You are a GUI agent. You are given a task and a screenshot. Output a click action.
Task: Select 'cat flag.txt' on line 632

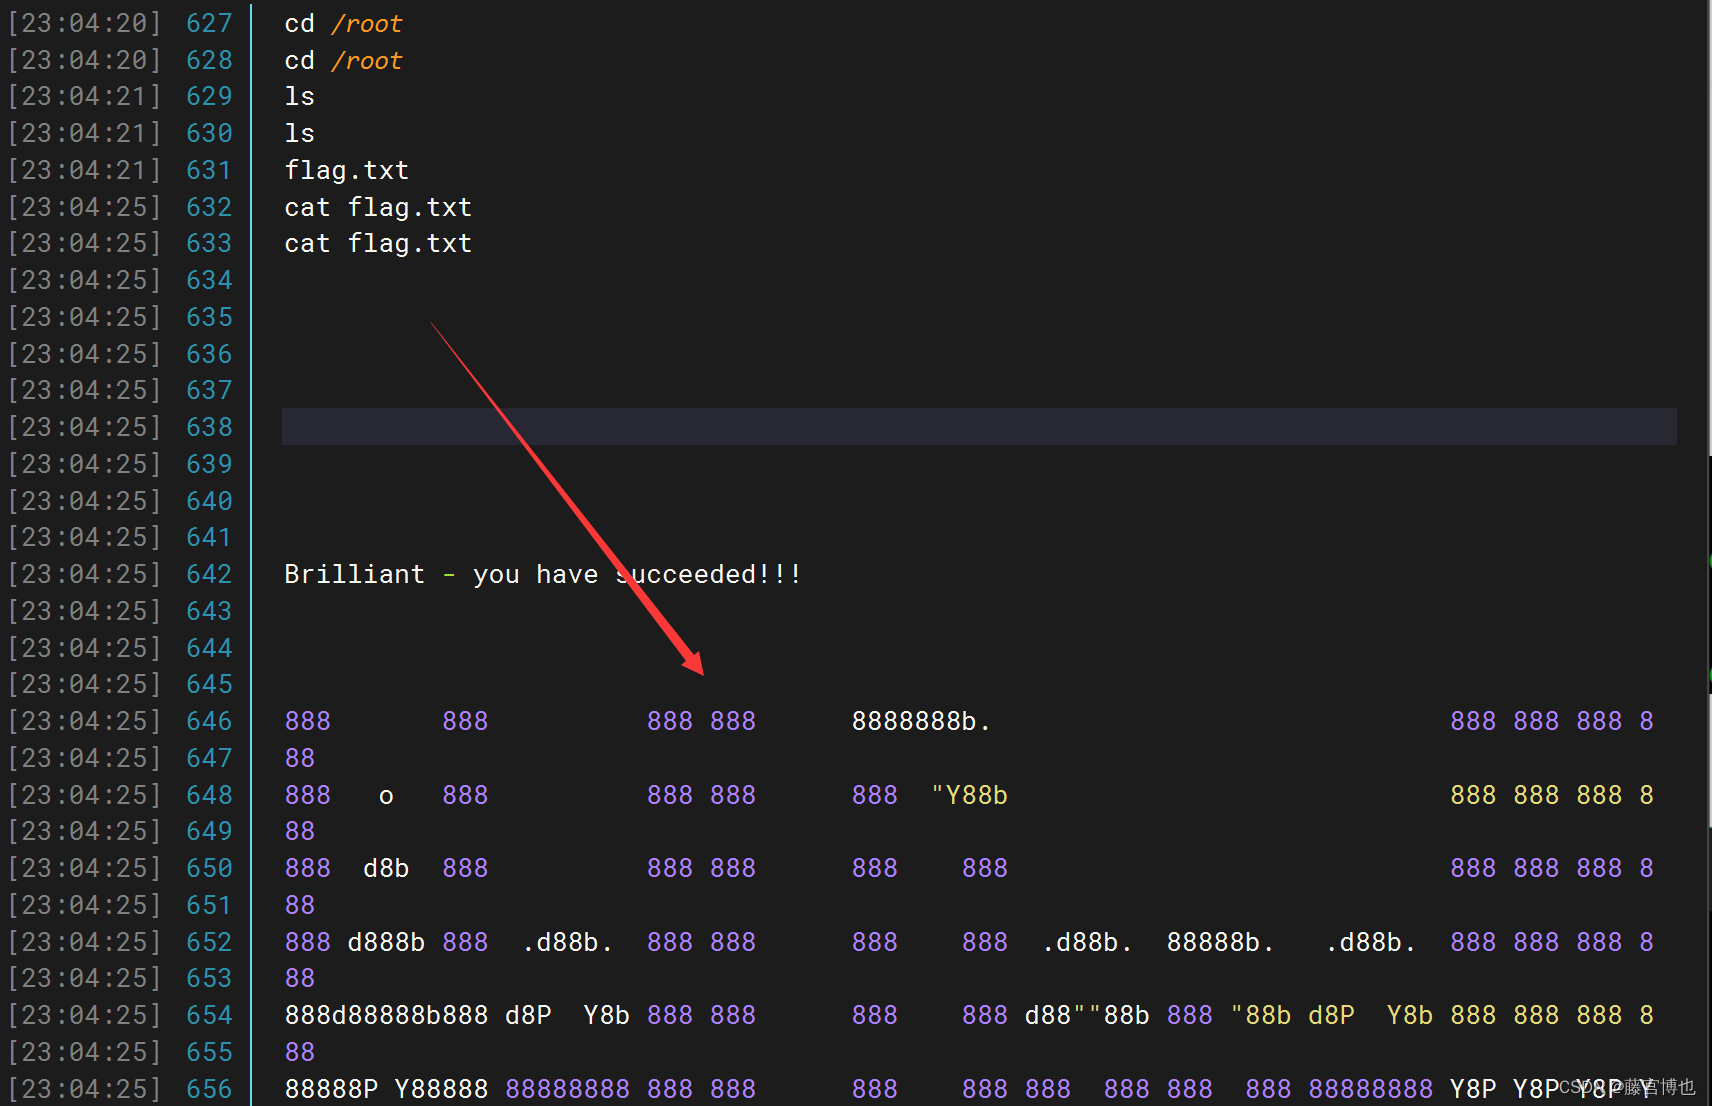tap(378, 207)
